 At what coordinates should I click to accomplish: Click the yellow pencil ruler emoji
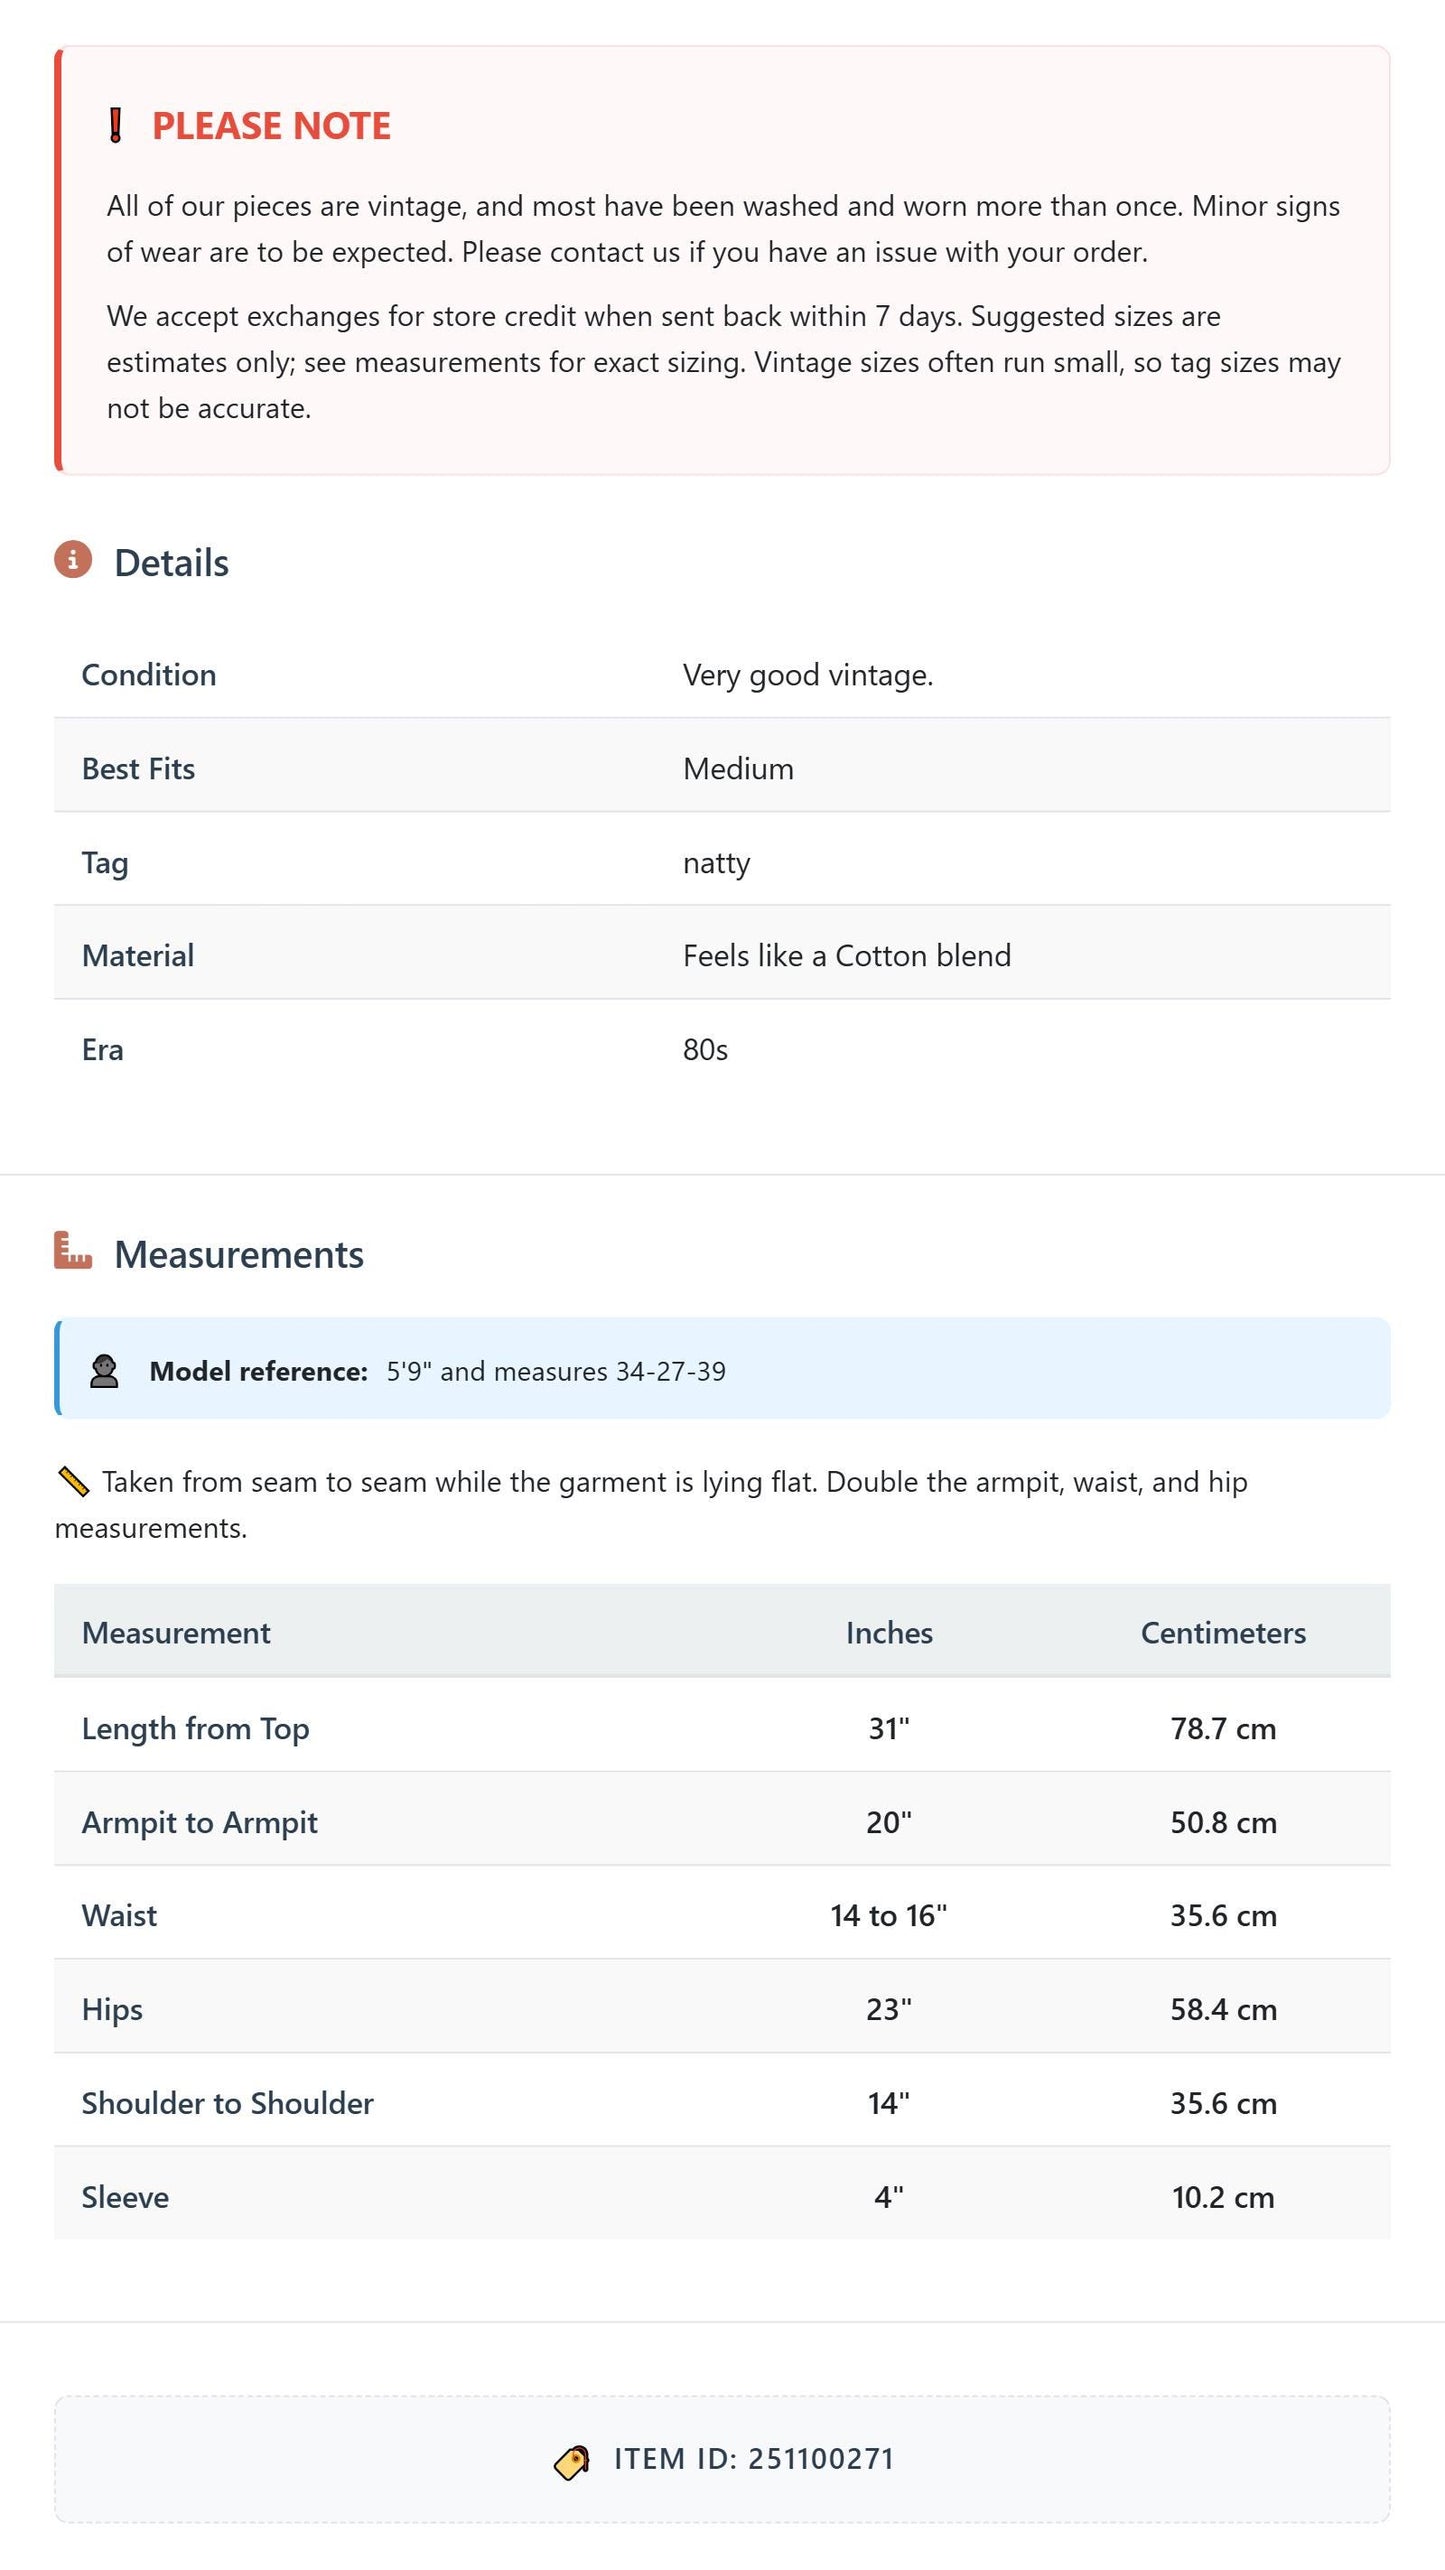click(x=73, y=1481)
